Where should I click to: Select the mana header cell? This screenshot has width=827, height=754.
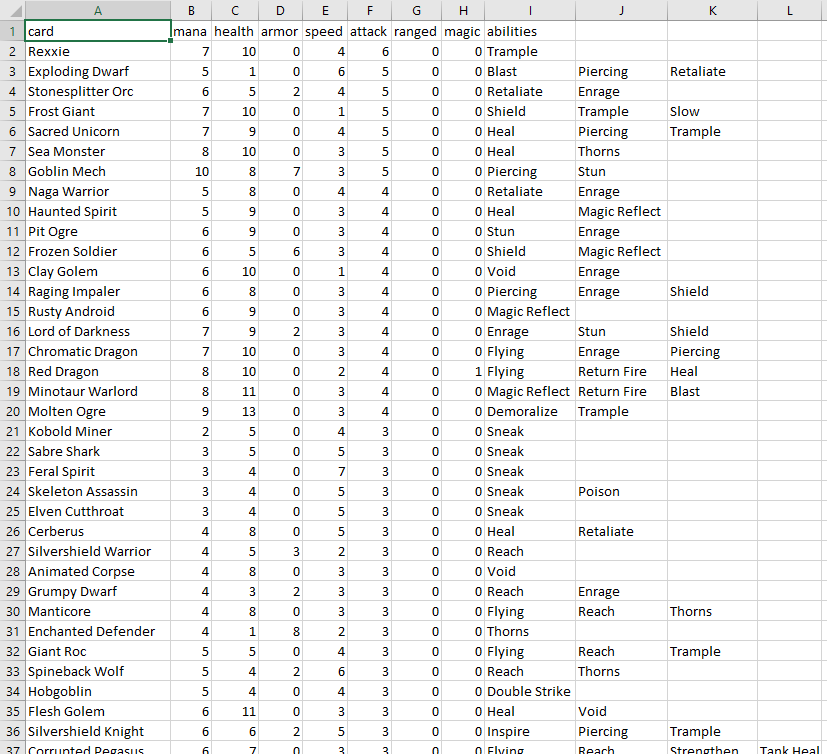[191, 32]
